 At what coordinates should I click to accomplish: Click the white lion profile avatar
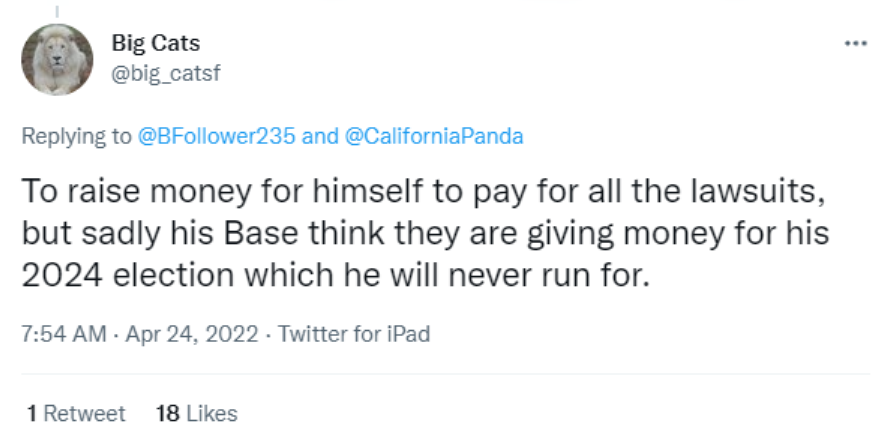coord(57,59)
